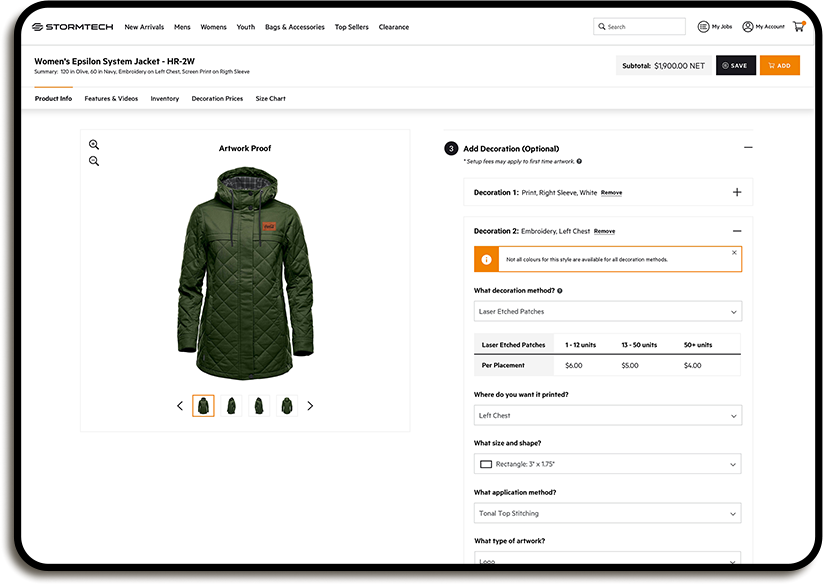The width and height of the screenshot is (823, 584).
Task: Click the Stormtech logo
Action: 72,27
